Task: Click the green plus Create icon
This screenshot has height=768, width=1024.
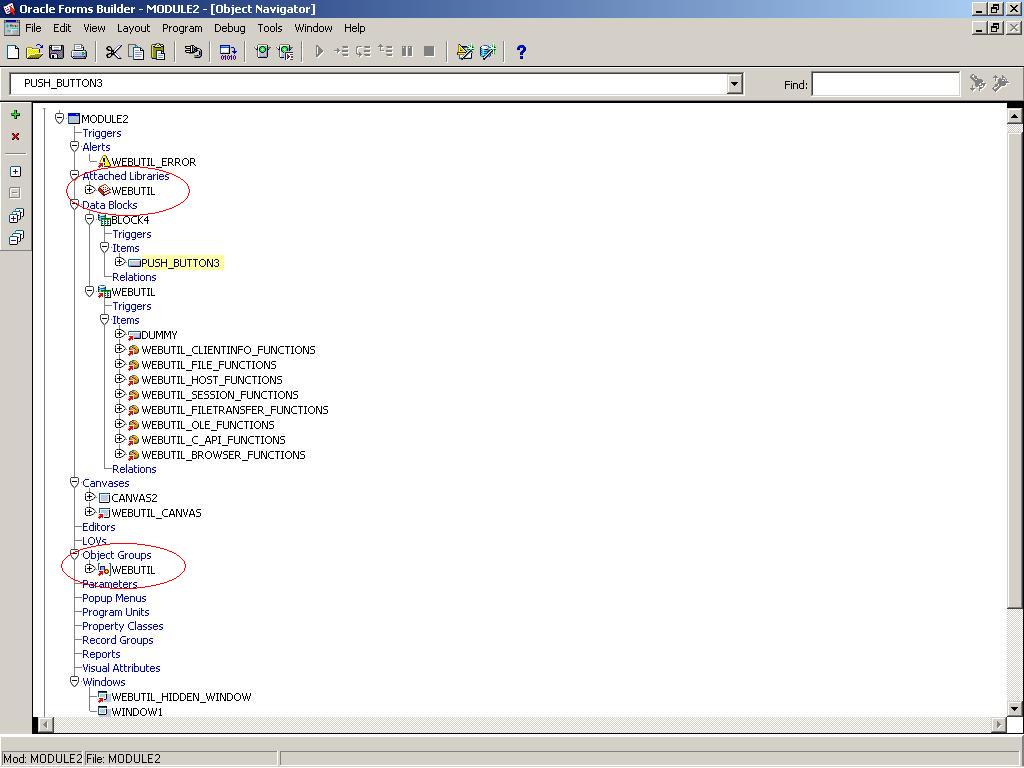Action: tap(16, 115)
